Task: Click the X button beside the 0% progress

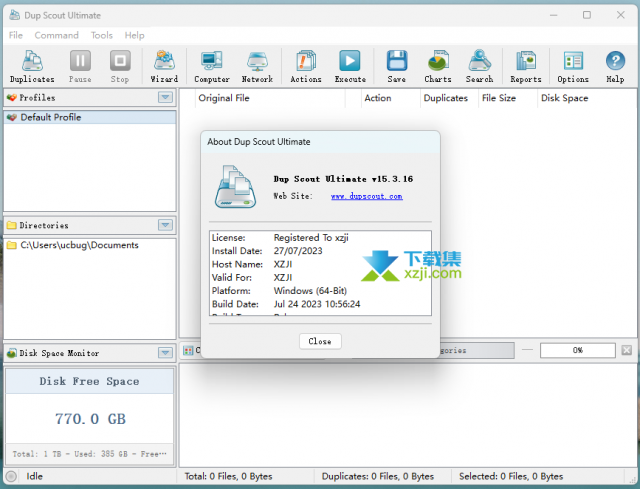Action: tap(627, 350)
